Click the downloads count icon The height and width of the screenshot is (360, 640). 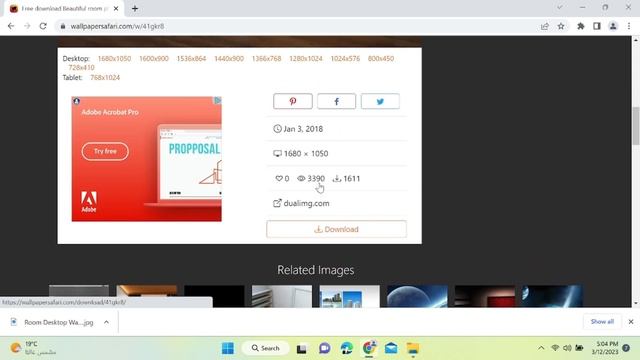pos(337,178)
